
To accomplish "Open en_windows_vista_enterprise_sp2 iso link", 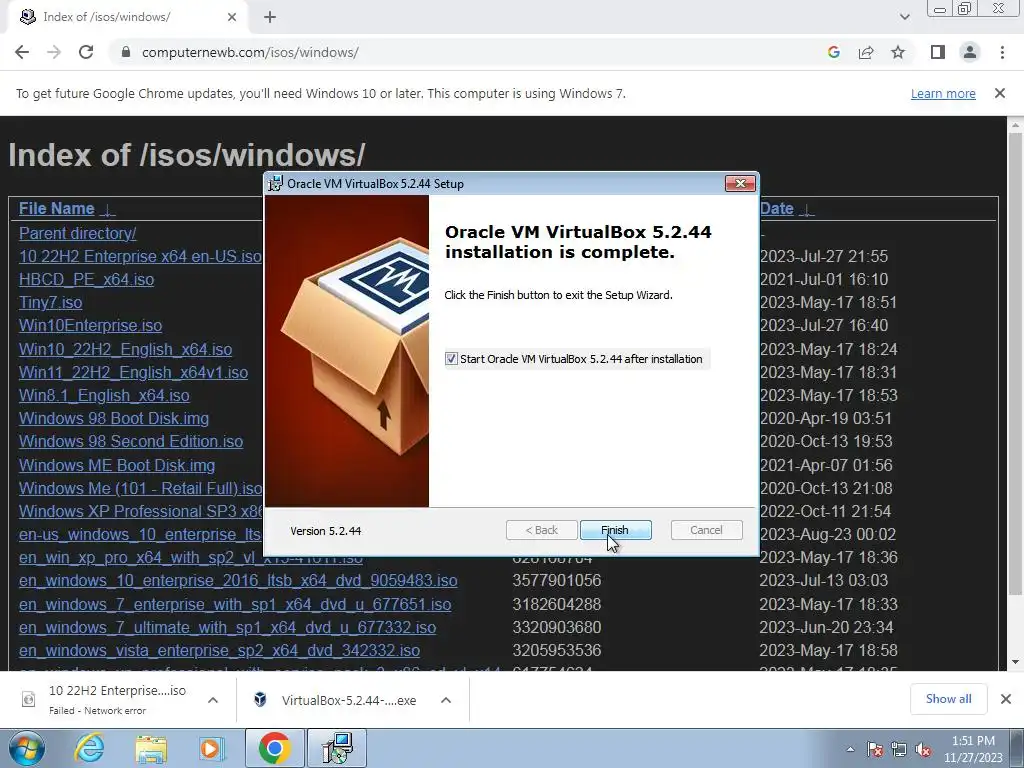I will (219, 650).
